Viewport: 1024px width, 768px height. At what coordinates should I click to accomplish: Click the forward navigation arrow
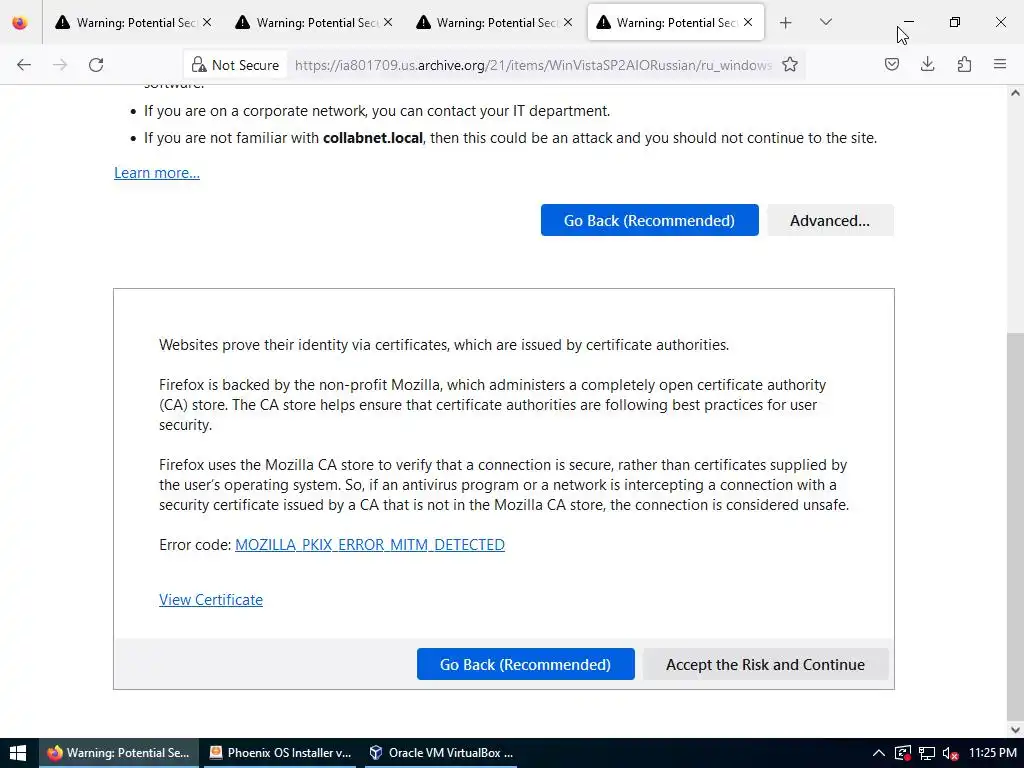[x=60, y=65]
